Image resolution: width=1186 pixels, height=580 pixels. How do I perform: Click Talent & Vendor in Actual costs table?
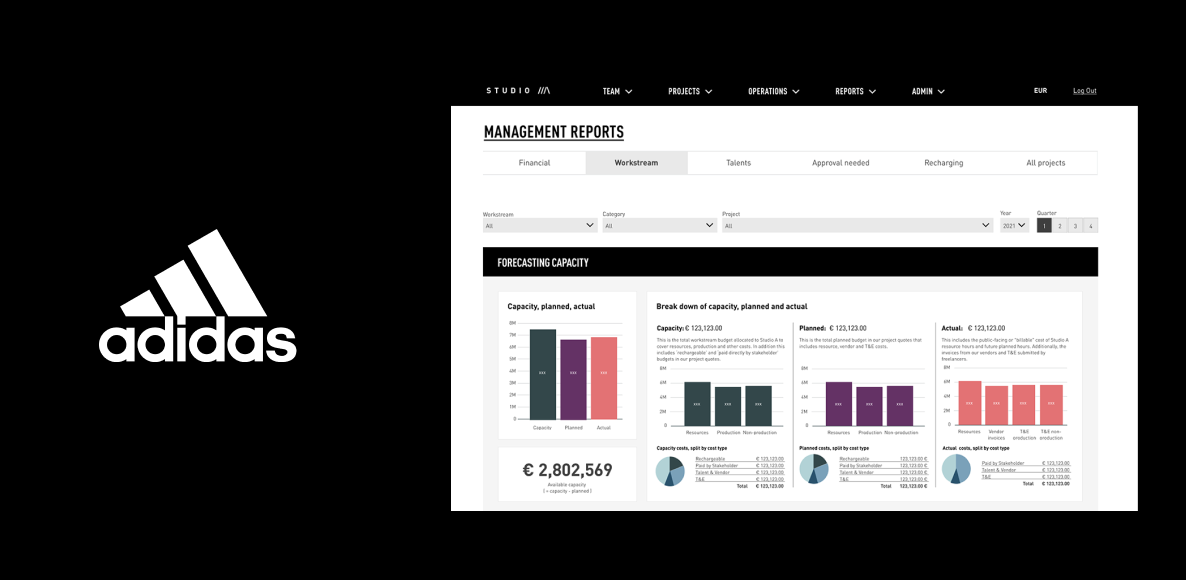coord(1026,470)
